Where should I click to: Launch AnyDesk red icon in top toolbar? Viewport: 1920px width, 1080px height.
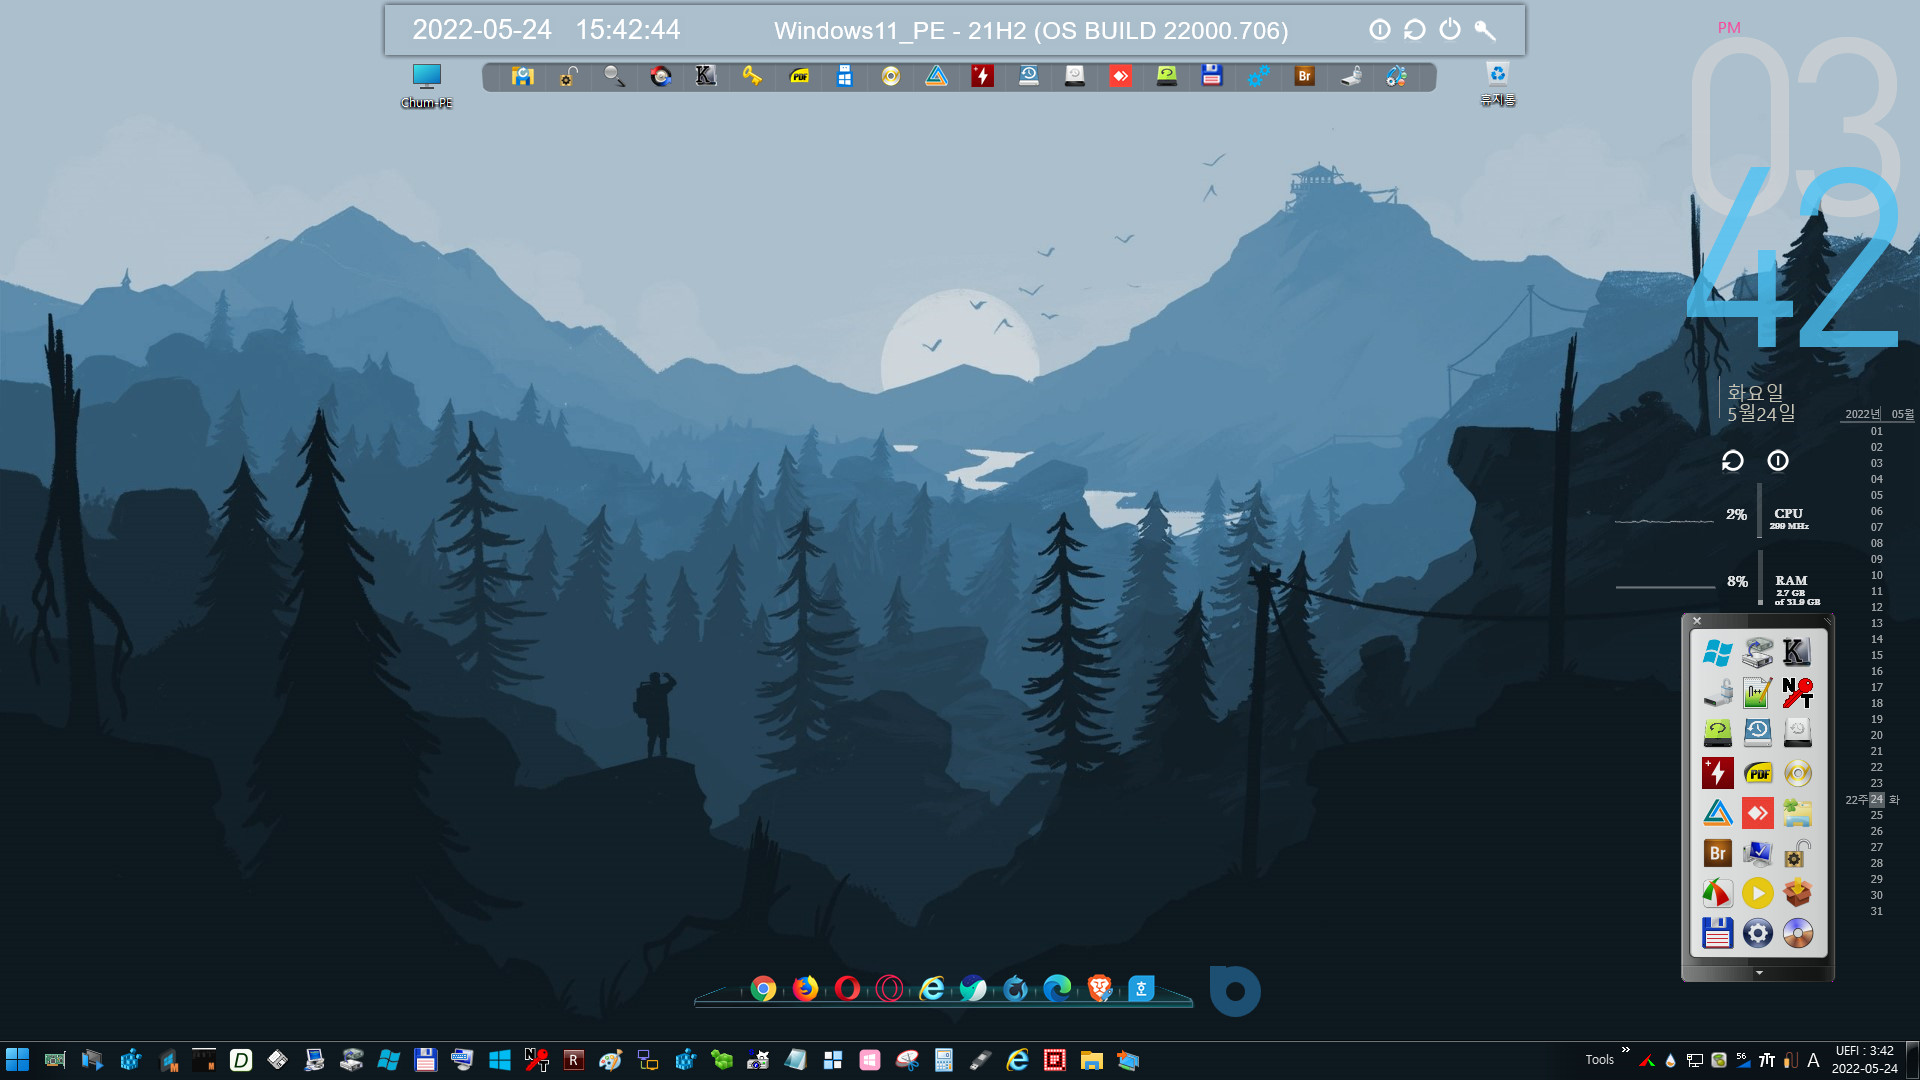[x=1121, y=76]
